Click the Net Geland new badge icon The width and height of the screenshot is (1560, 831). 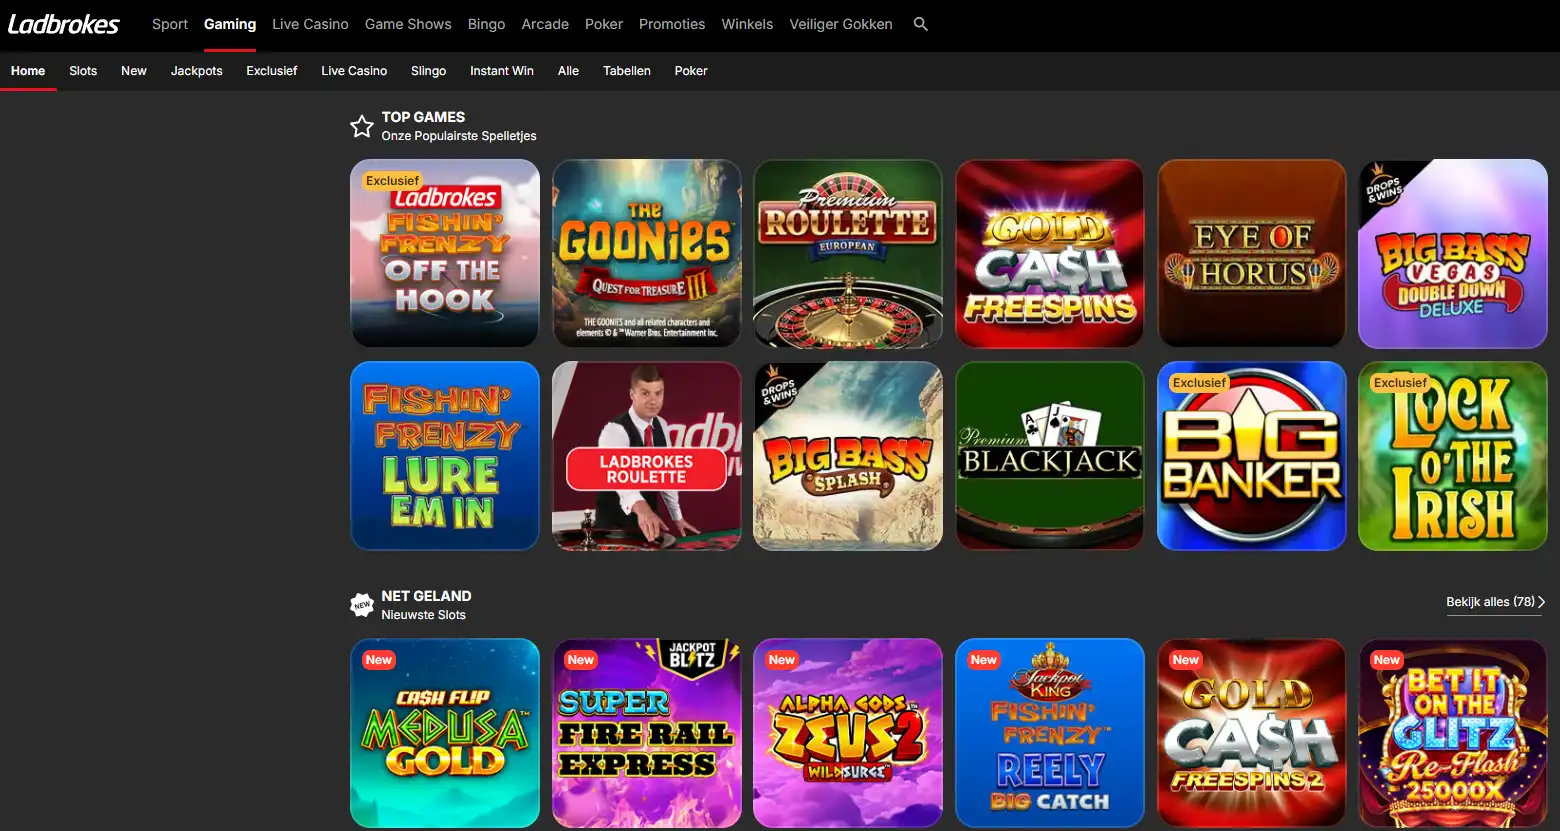[362, 605]
